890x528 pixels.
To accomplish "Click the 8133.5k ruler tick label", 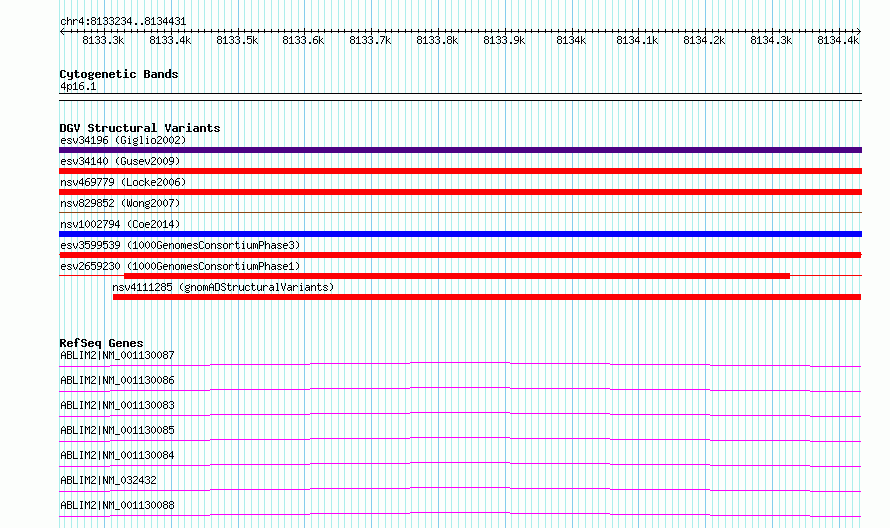I will (x=237, y=41).
